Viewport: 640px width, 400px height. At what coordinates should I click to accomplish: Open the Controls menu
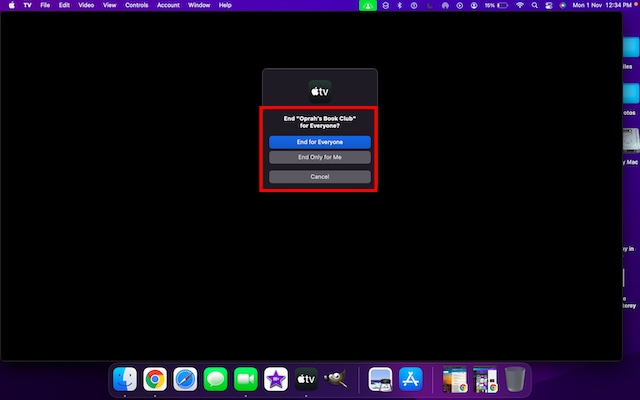click(x=136, y=5)
